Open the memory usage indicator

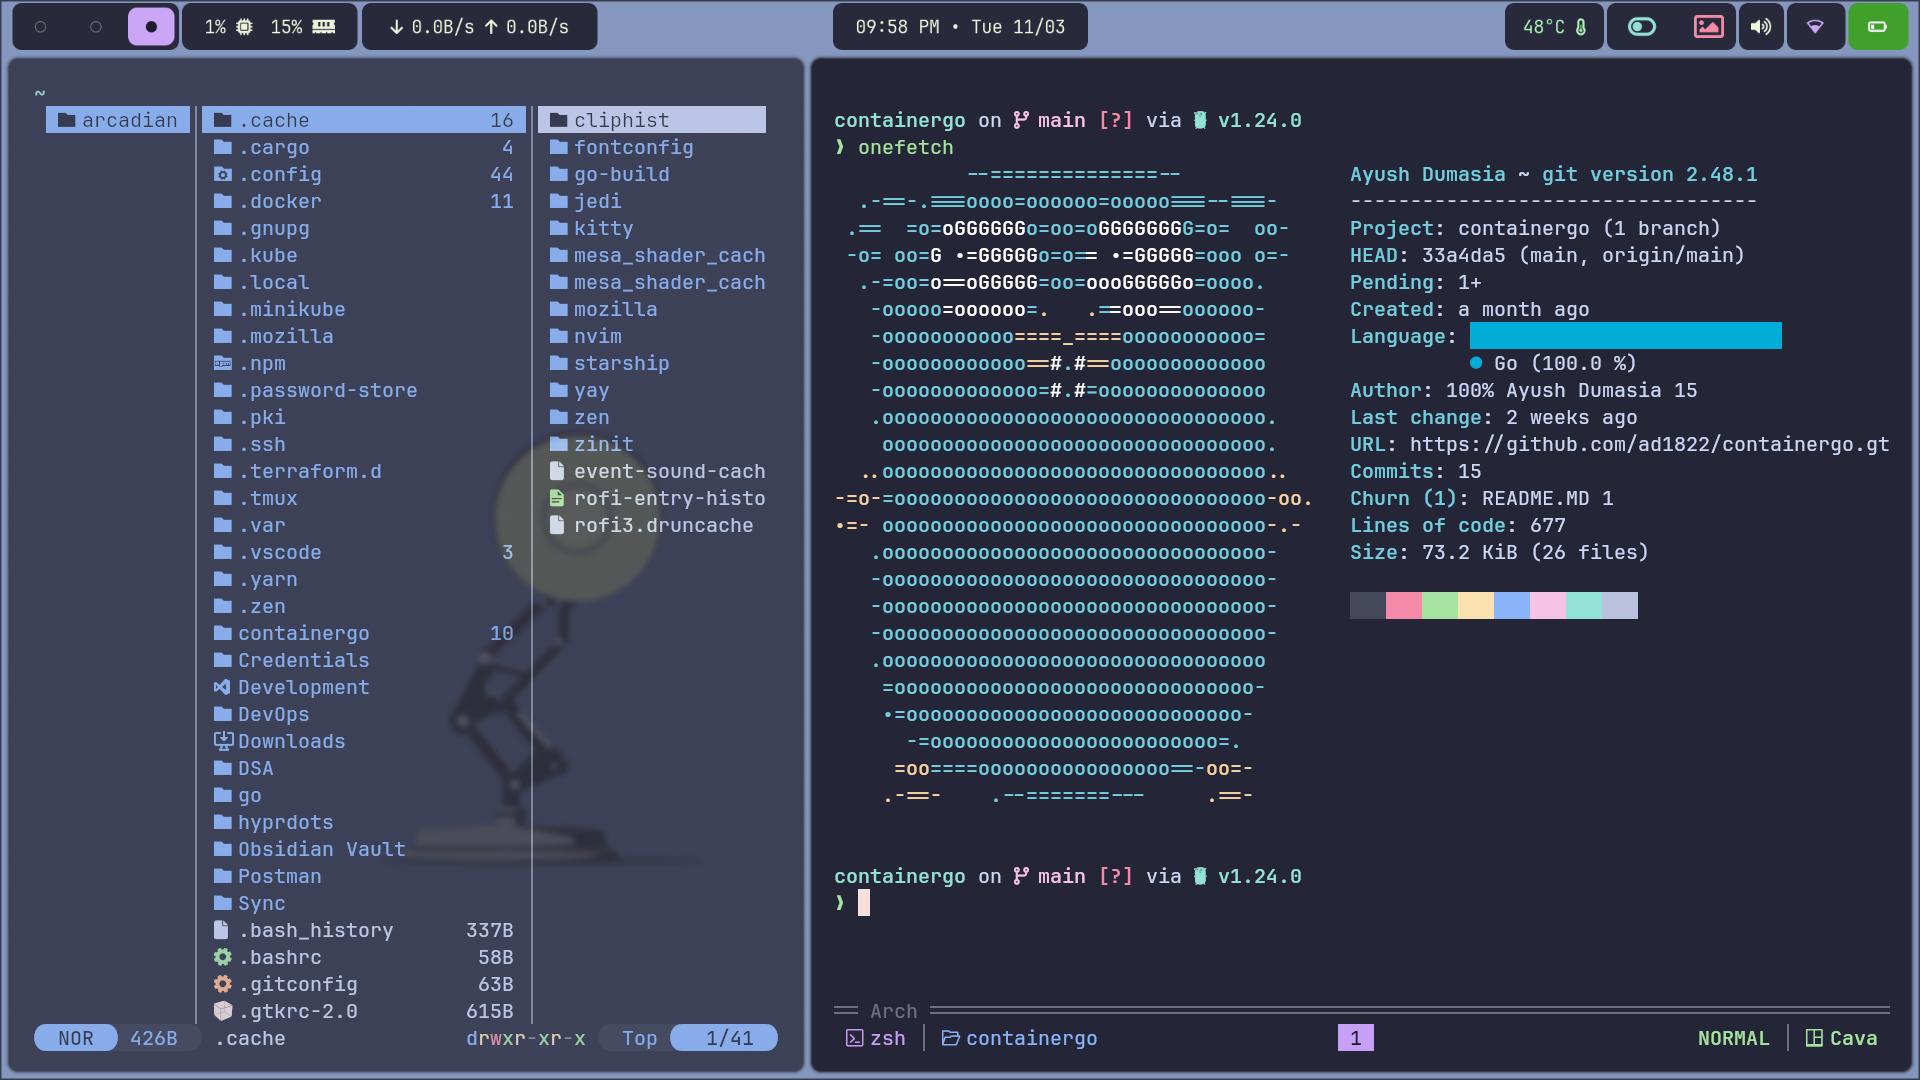pyautogui.click(x=303, y=27)
